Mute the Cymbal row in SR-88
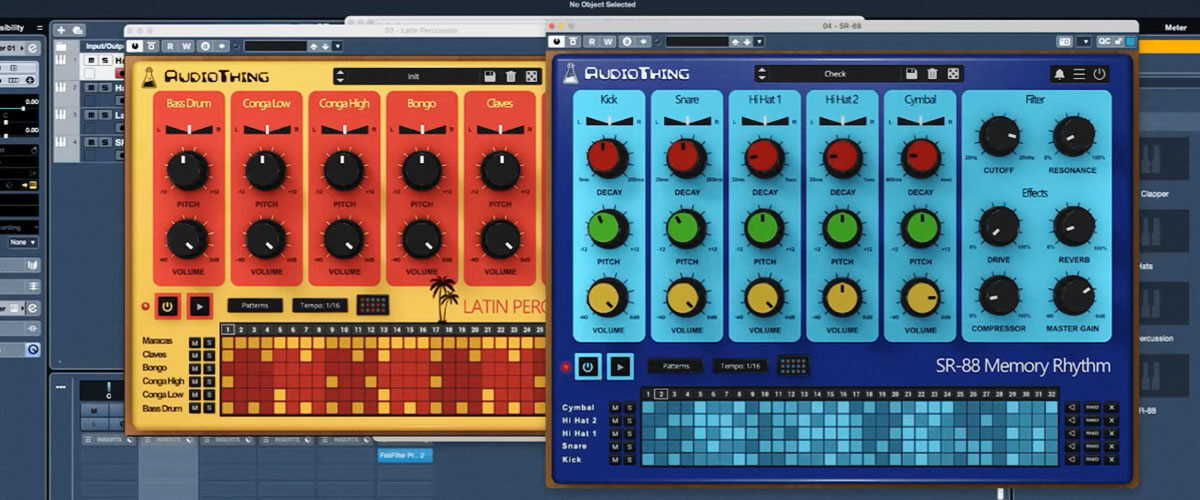 616,407
